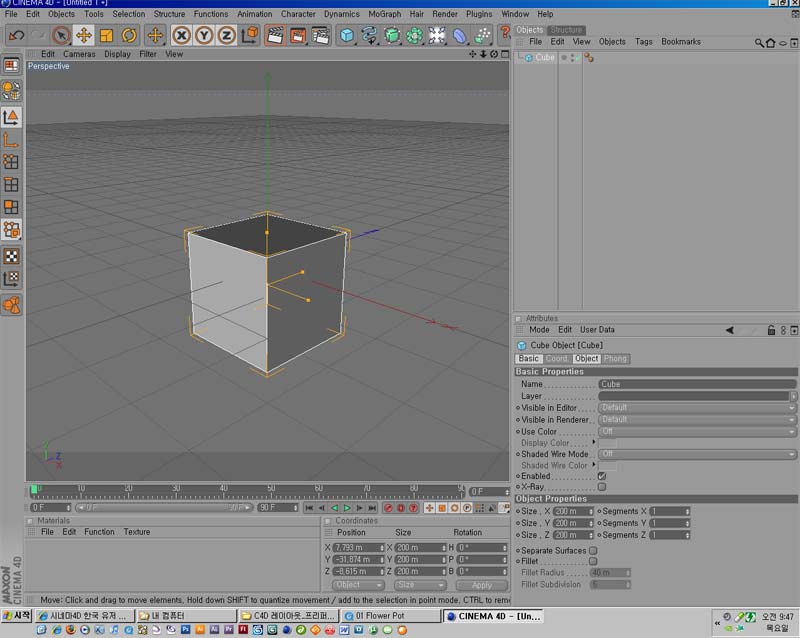Switch to the Structure tab
This screenshot has width=800, height=638.
click(566, 30)
